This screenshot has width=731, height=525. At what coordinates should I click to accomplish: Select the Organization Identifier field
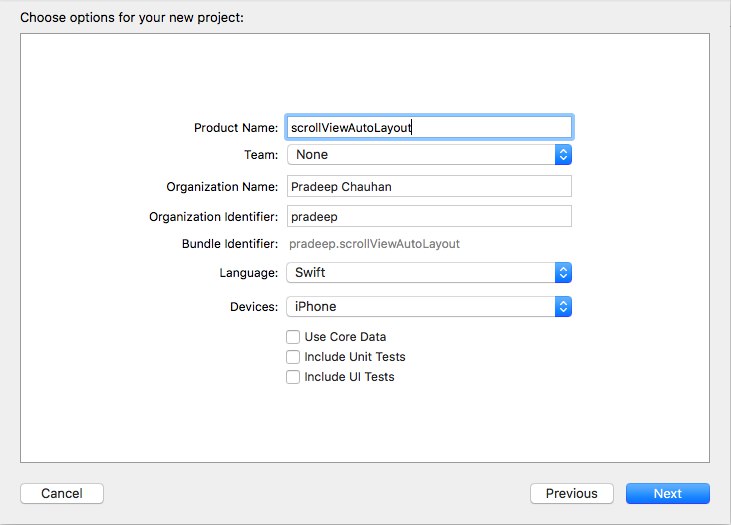[x=429, y=216]
